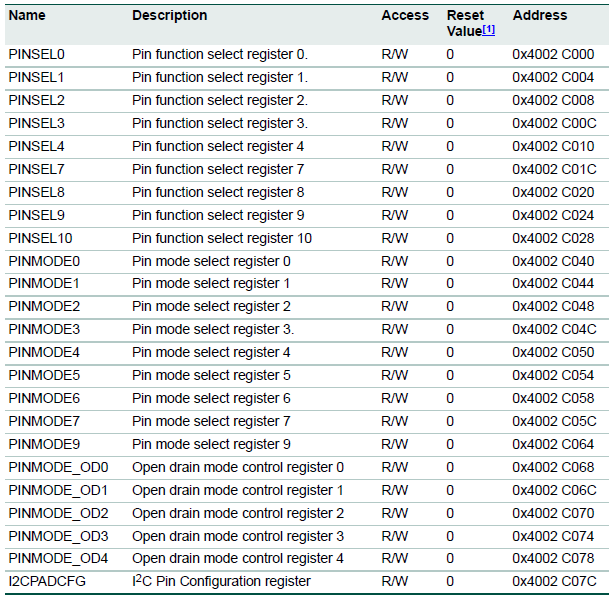Click the PINMODE0 register name
The width and height of the screenshot is (613, 598).
coord(44,261)
